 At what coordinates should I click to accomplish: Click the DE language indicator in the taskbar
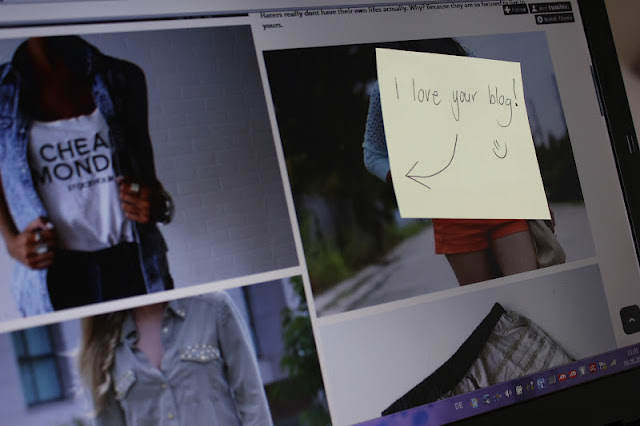[x=459, y=406]
